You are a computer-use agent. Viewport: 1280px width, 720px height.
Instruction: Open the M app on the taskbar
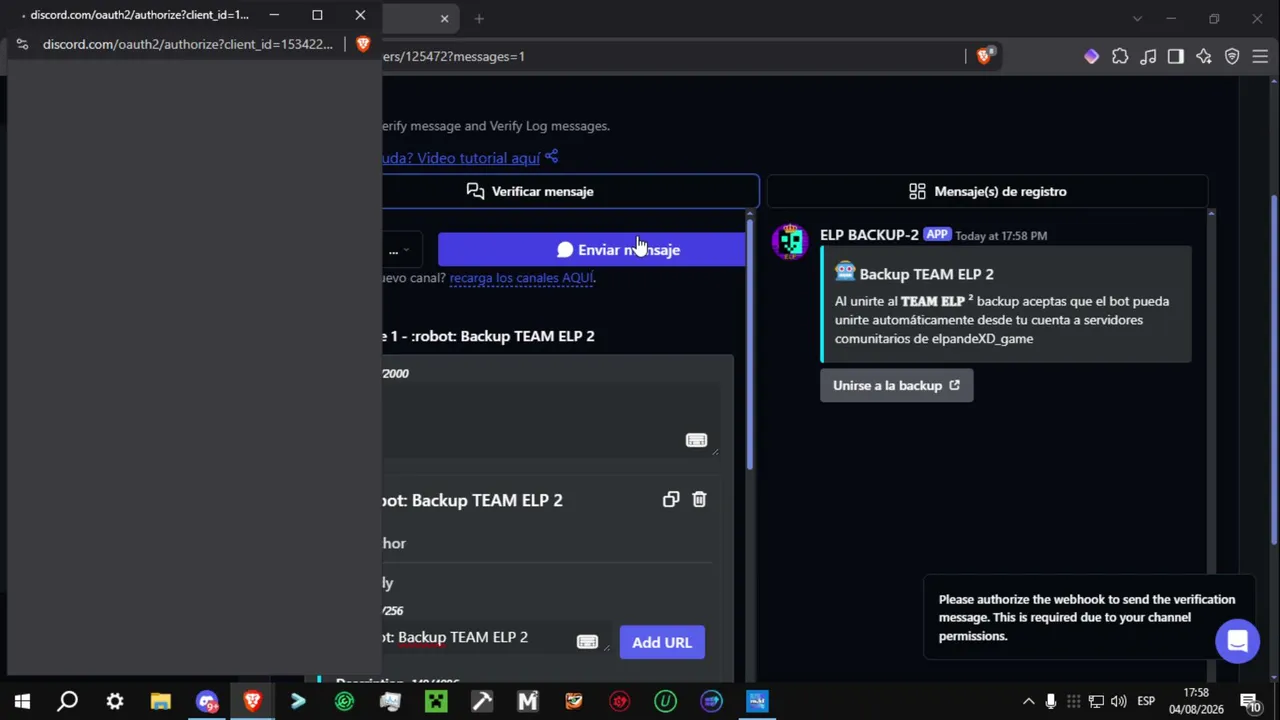tap(528, 701)
